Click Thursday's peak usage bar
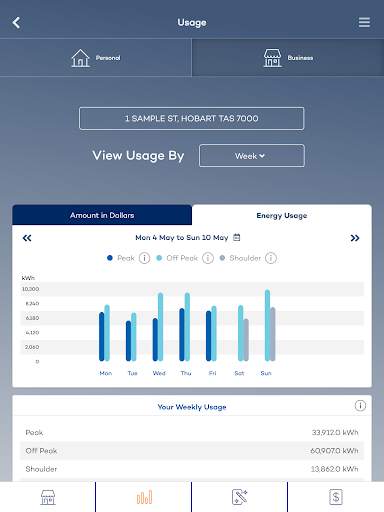The width and height of the screenshot is (384, 512). click(x=182, y=335)
